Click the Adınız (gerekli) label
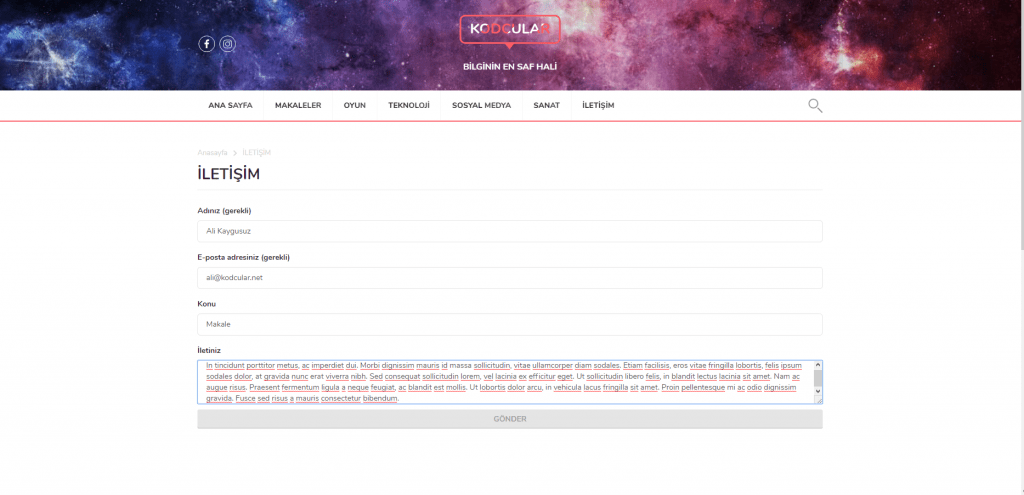Viewport: 1024px width, 495px height. [224, 211]
